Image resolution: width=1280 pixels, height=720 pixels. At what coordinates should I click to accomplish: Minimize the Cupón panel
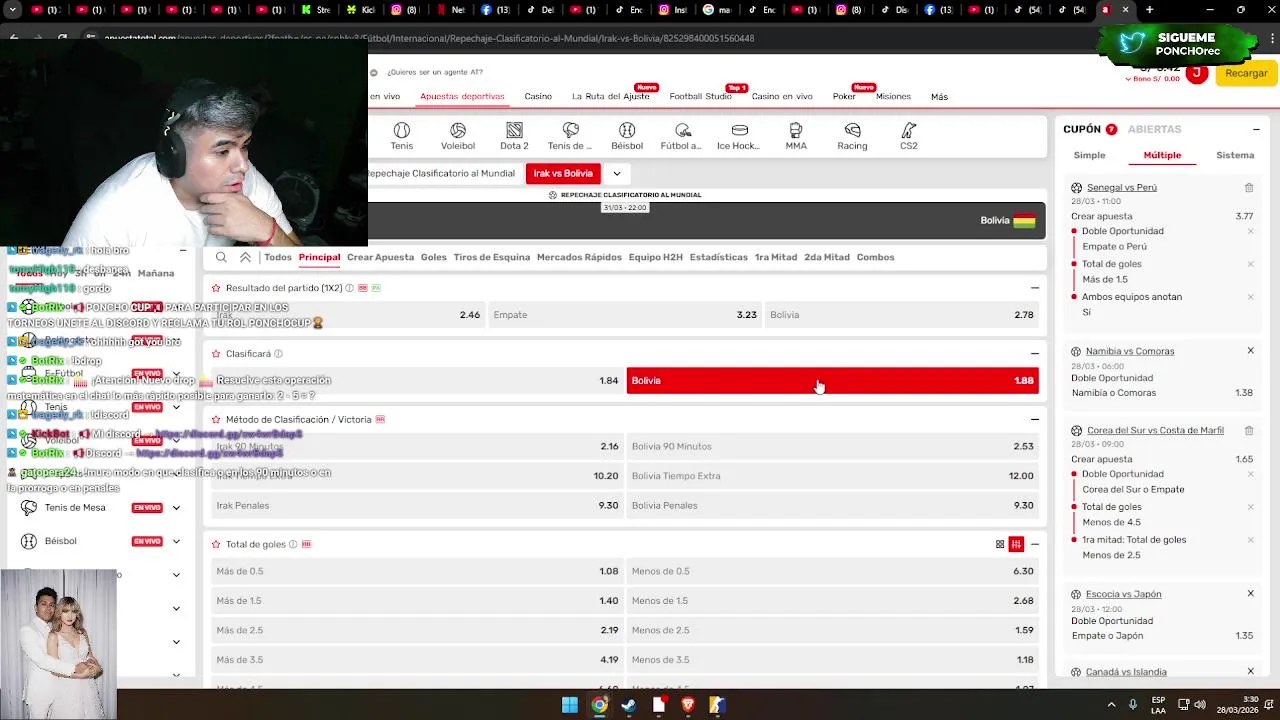pos(1256,129)
